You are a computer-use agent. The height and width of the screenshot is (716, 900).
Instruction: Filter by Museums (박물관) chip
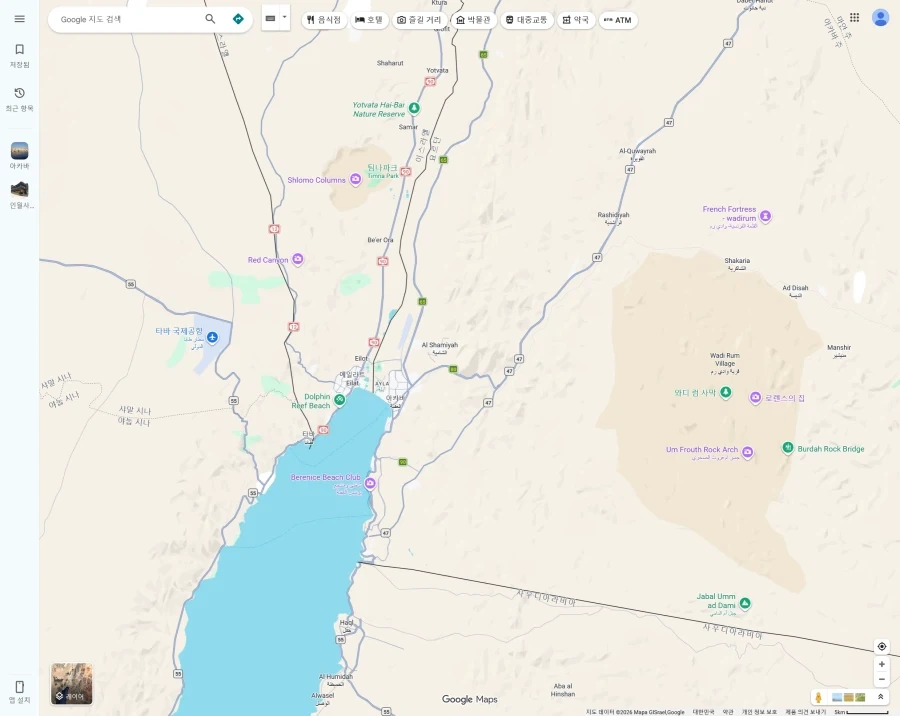[x=474, y=20]
